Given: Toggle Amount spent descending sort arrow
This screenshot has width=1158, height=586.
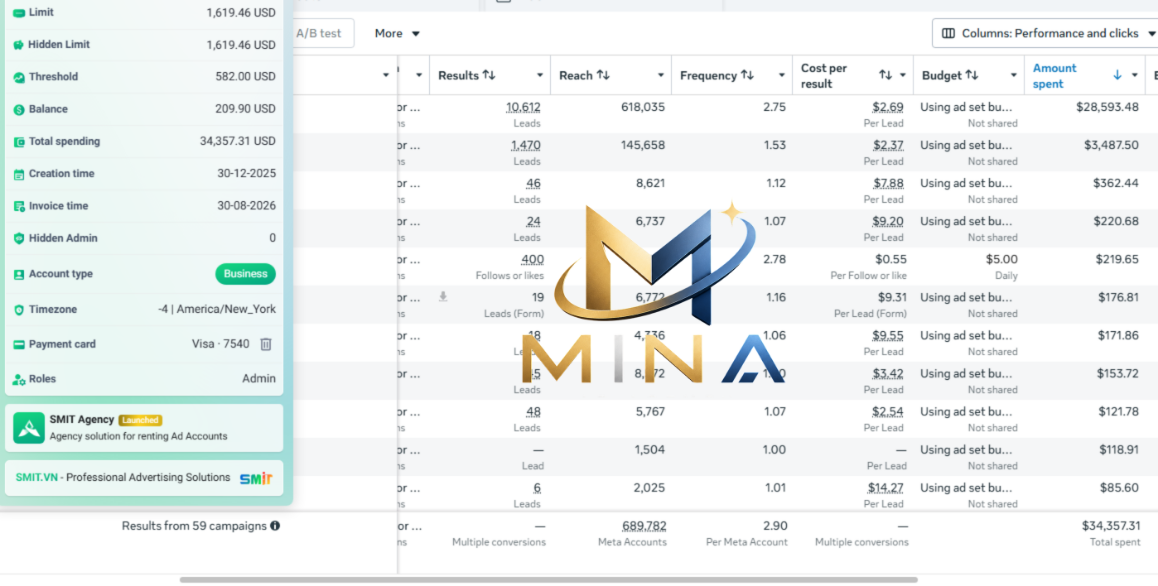Looking at the screenshot, I should pos(1117,75).
